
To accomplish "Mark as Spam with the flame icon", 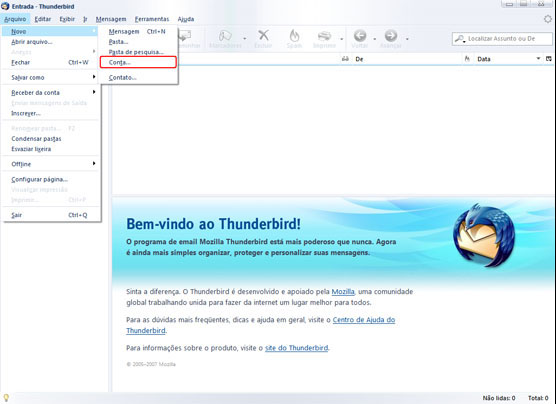I will 294,35.
